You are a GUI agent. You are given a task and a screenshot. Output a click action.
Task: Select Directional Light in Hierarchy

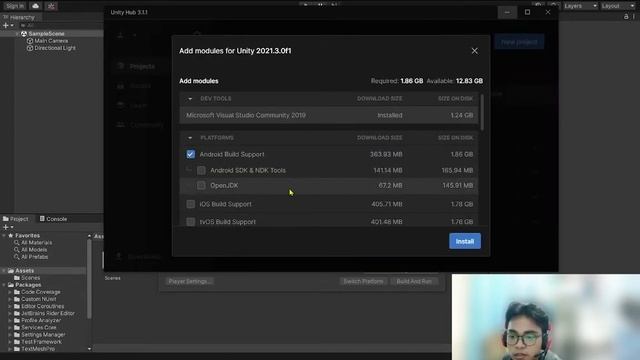(x=55, y=48)
